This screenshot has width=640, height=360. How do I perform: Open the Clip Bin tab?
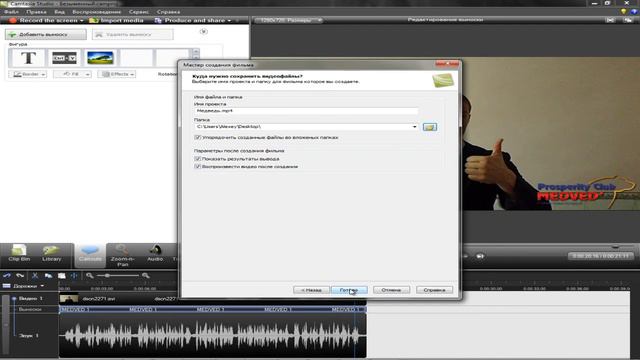tap(19, 254)
